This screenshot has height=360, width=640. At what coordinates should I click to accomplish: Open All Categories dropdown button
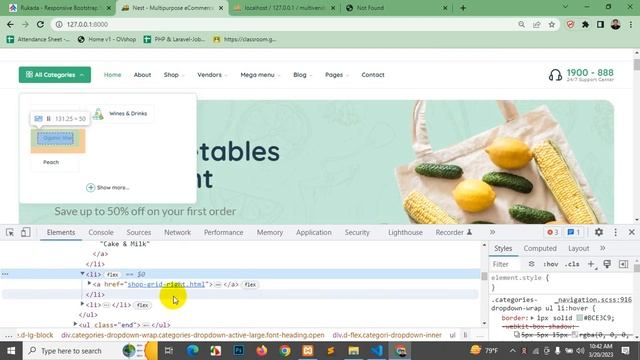55,75
